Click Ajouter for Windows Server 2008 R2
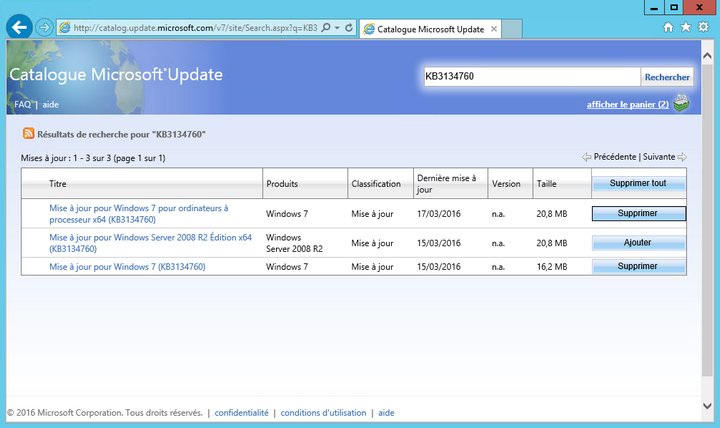This screenshot has height=428, width=720. tap(638, 242)
